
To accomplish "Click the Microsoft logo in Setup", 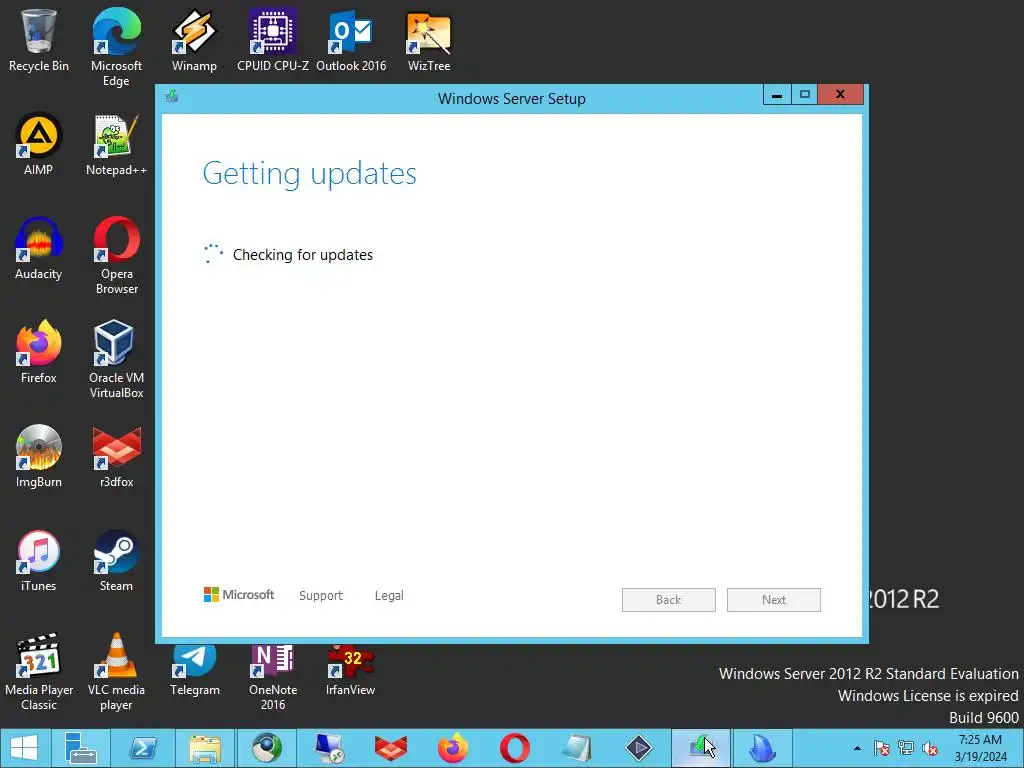I will click(x=239, y=595).
